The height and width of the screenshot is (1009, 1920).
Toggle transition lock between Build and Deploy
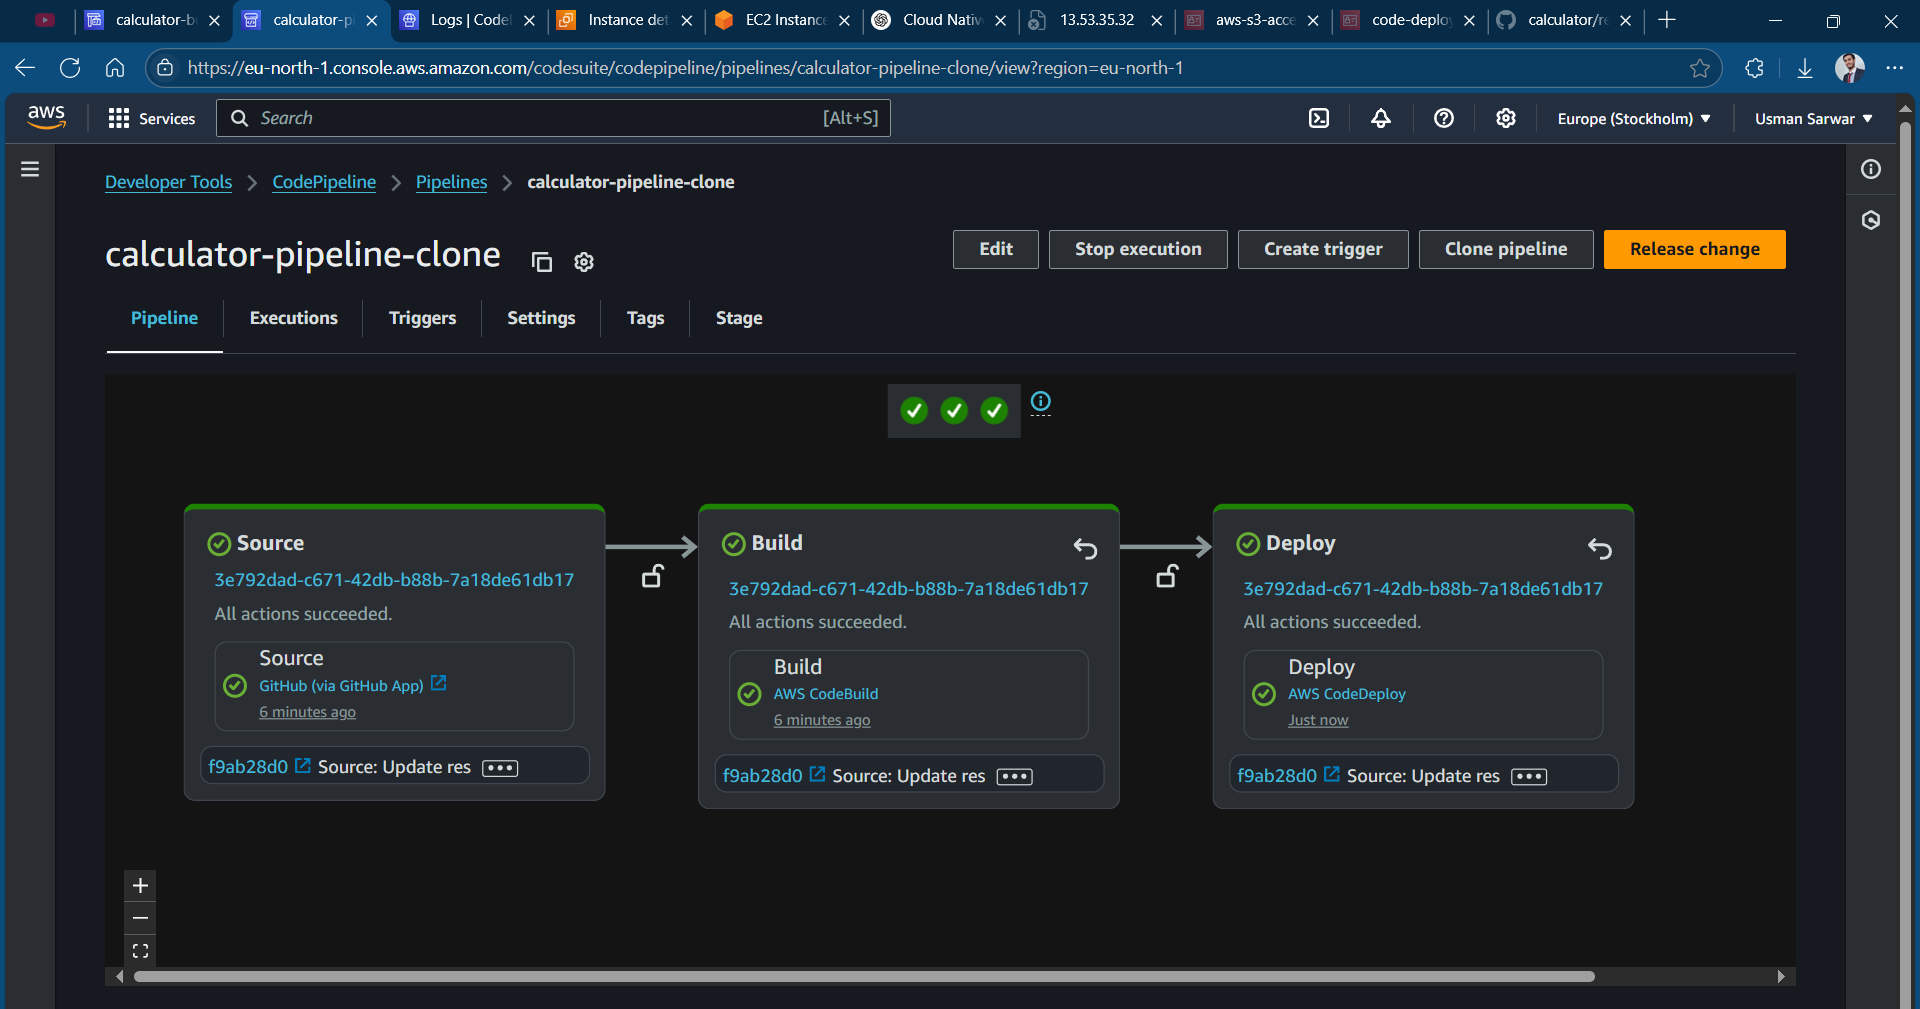pyautogui.click(x=1167, y=576)
